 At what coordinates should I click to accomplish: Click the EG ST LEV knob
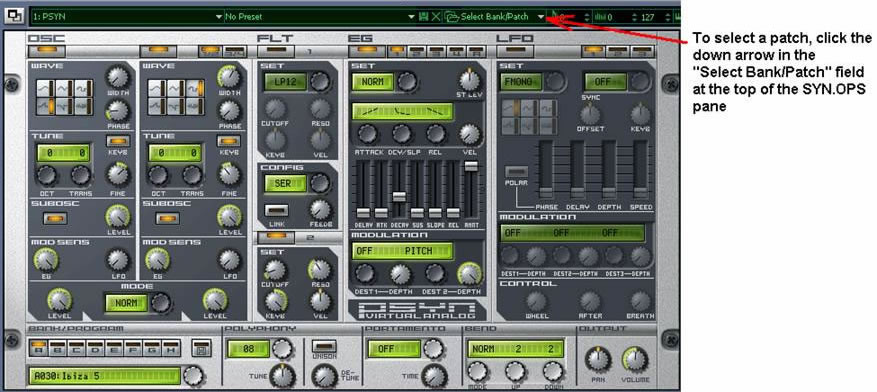469,80
